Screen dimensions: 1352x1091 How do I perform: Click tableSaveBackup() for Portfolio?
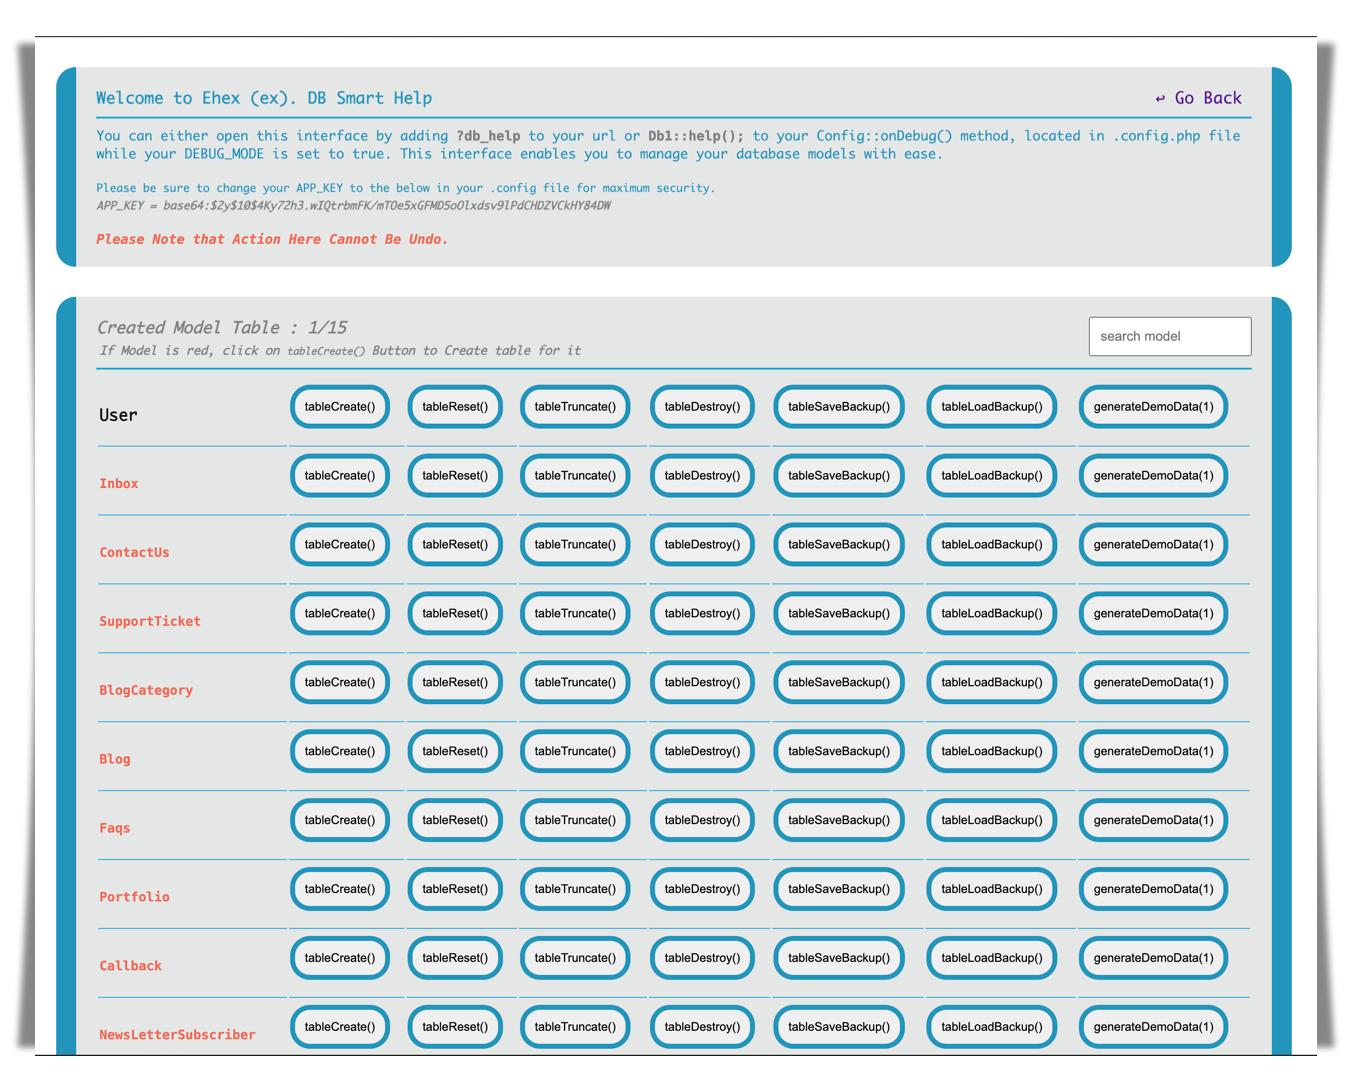(x=839, y=890)
